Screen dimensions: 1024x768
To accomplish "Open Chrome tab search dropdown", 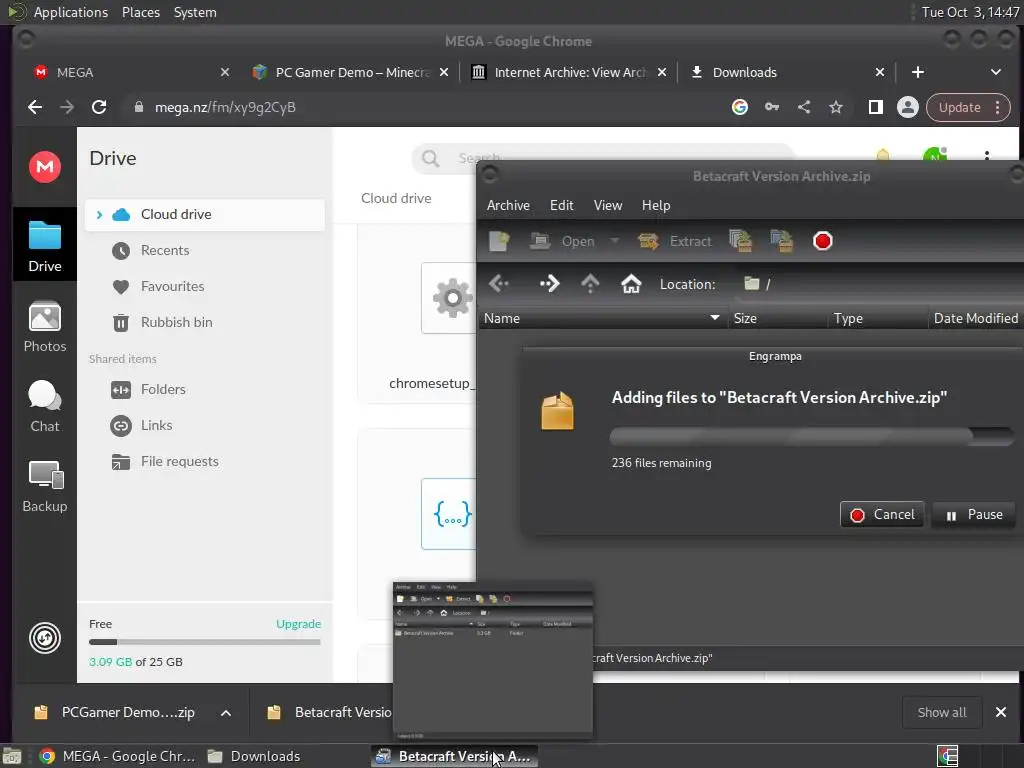I will click(x=996, y=72).
